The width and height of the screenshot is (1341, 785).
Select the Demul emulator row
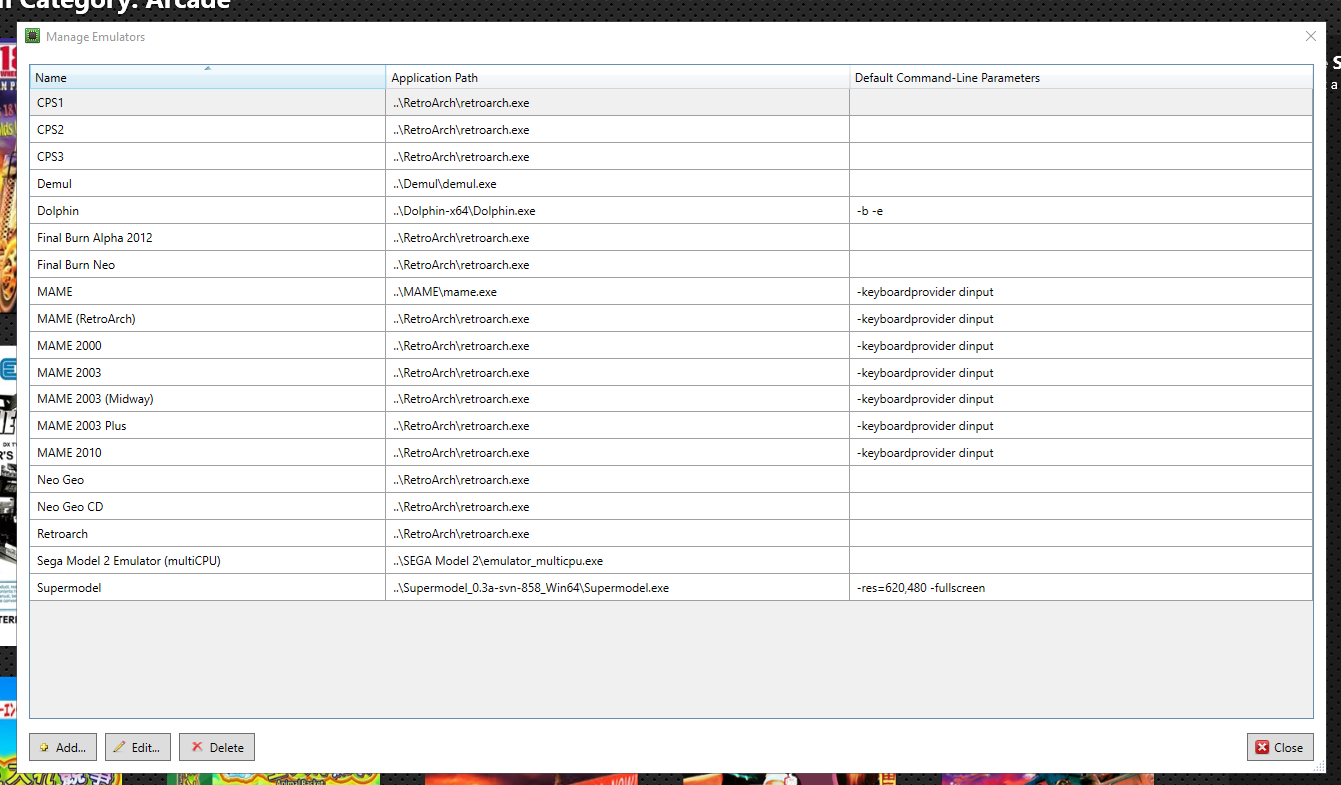(x=671, y=183)
